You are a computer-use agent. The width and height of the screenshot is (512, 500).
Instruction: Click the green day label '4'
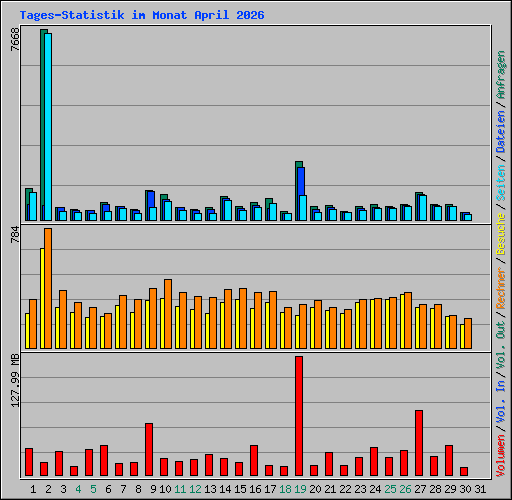pyautogui.click(x=78, y=489)
